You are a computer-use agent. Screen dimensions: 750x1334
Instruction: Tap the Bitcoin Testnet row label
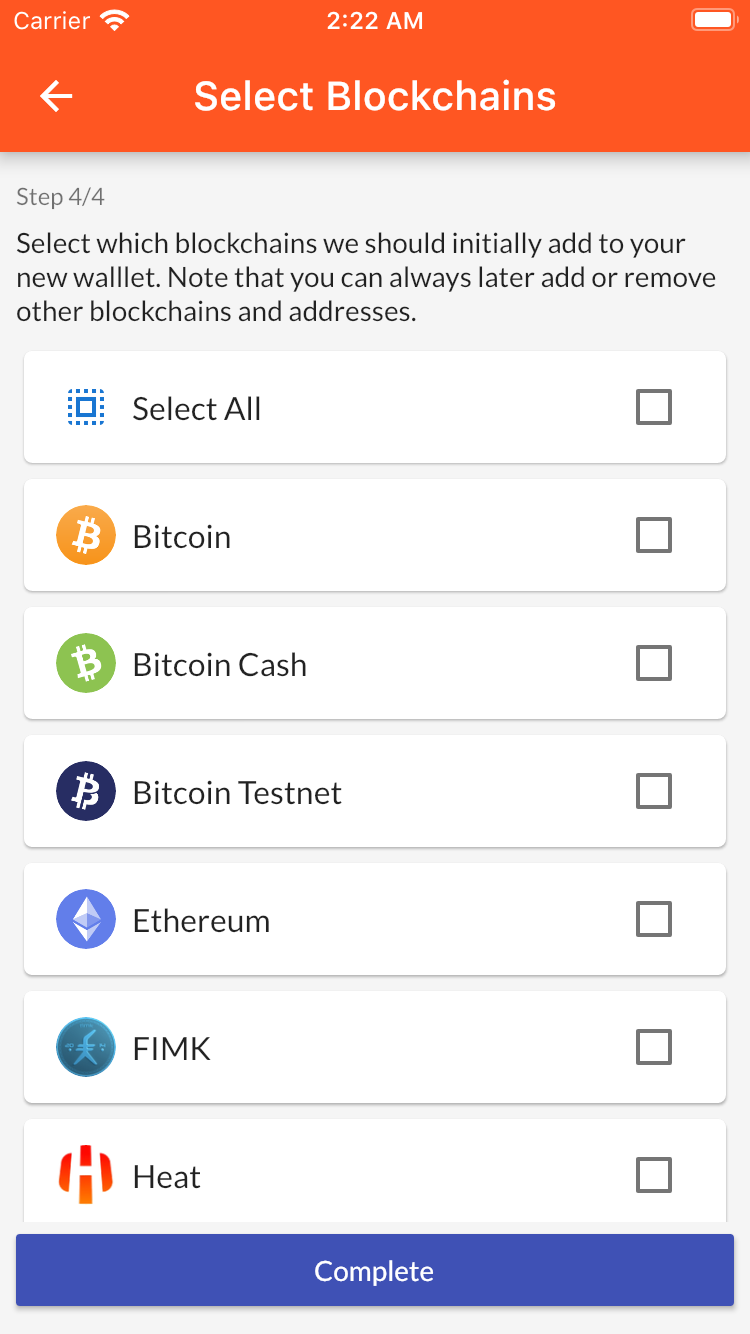pyautogui.click(x=237, y=793)
